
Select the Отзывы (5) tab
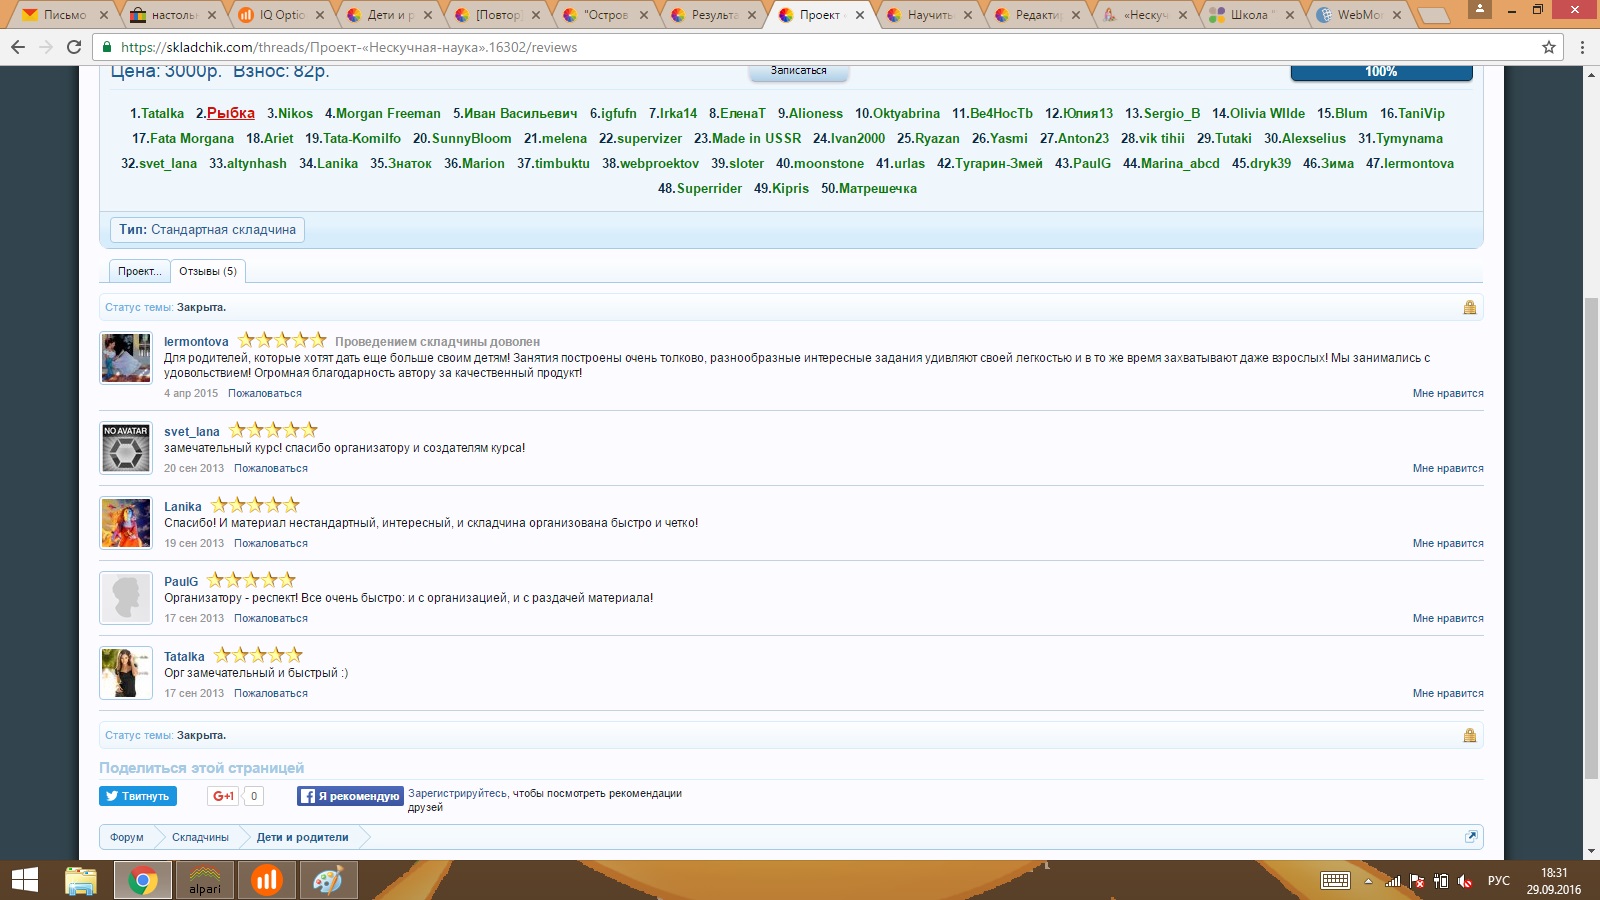[208, 271]
